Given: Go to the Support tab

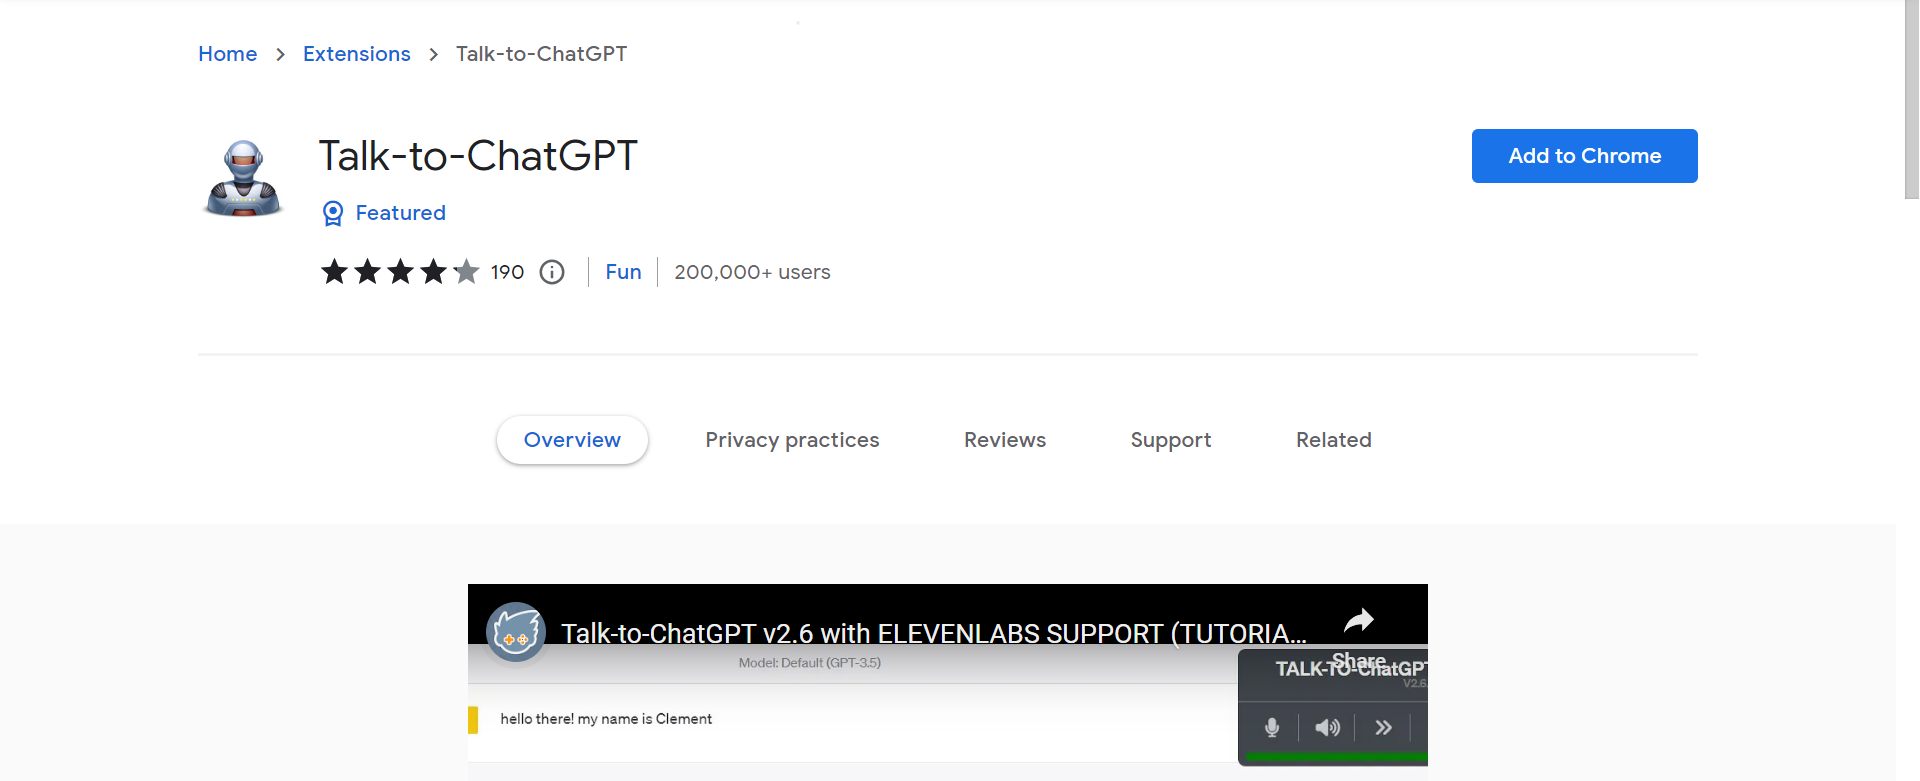Looking at the screenshot, I should tap(1171, 440).
